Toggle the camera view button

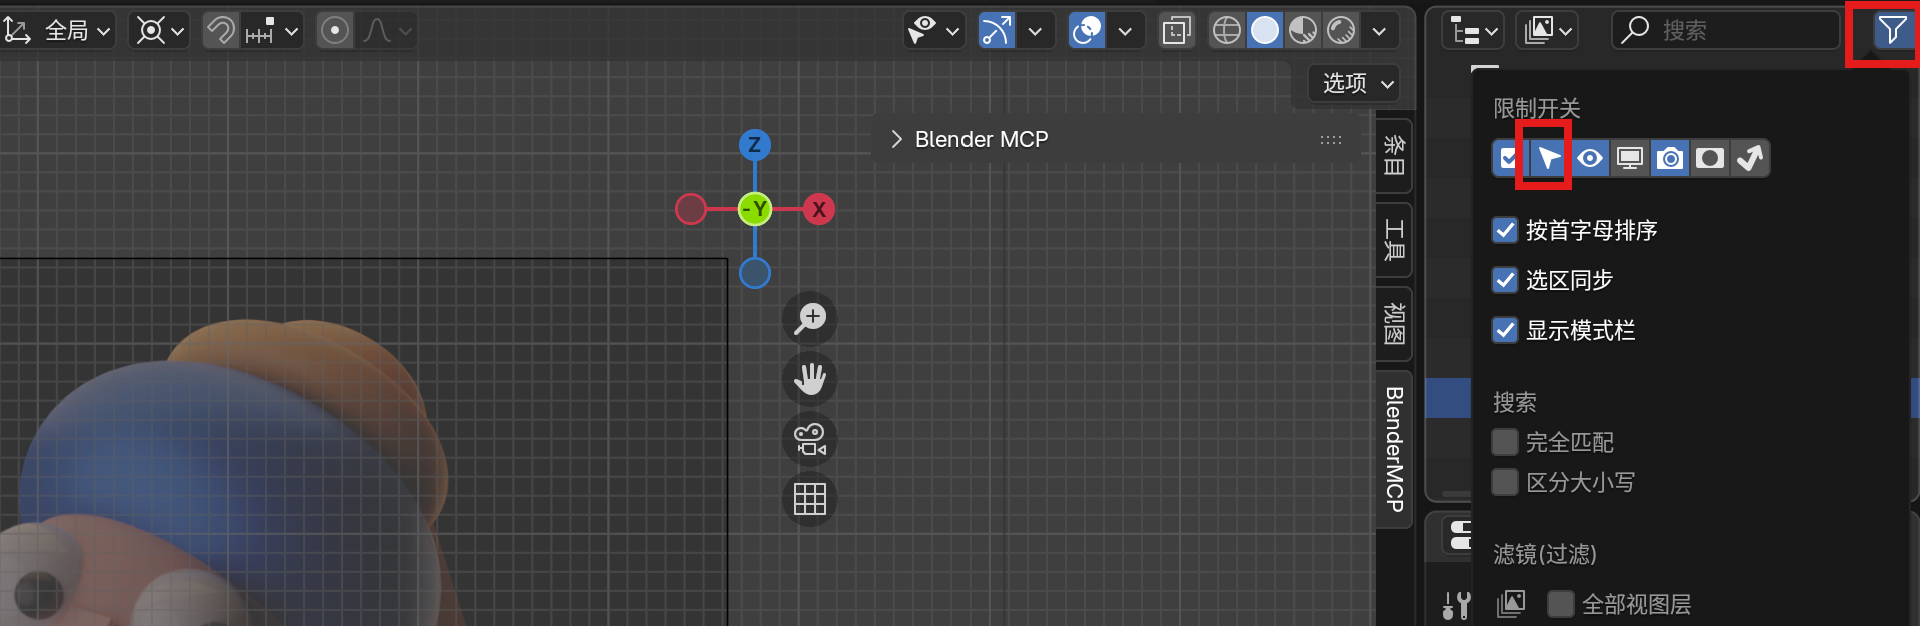pos(810,439)
